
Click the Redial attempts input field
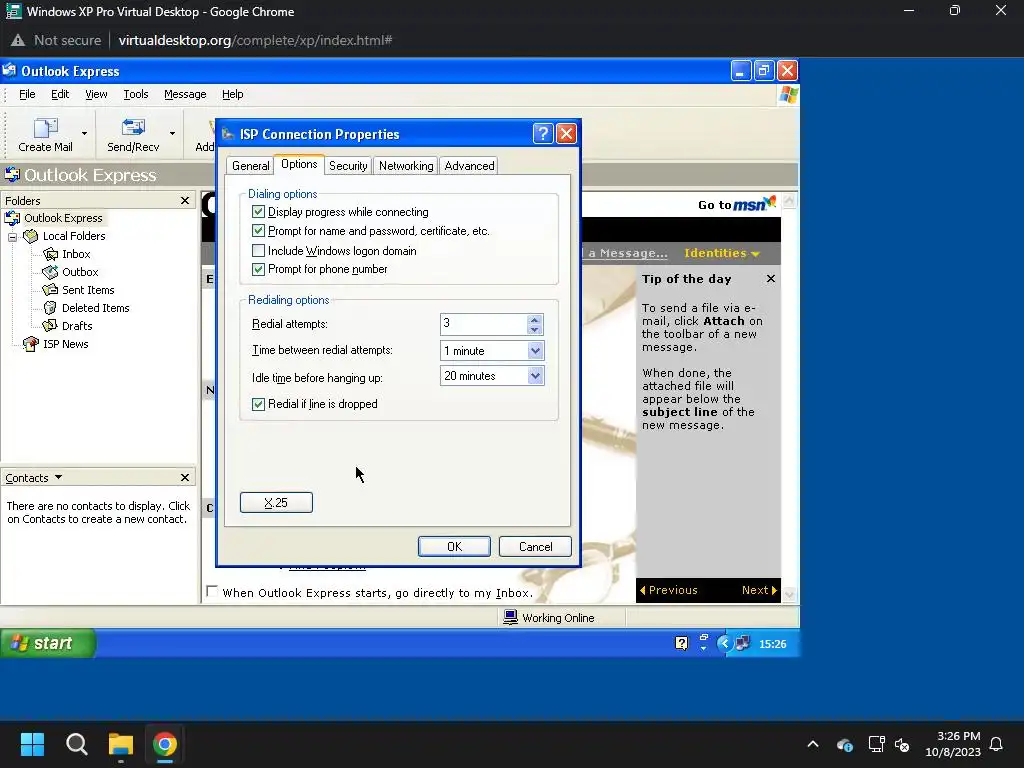pos(483,324)
